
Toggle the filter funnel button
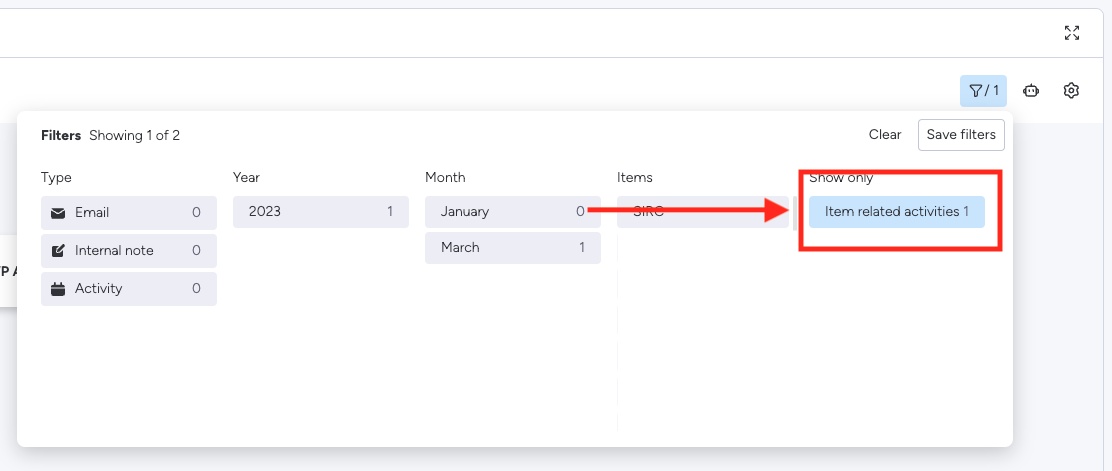[983, 91]
